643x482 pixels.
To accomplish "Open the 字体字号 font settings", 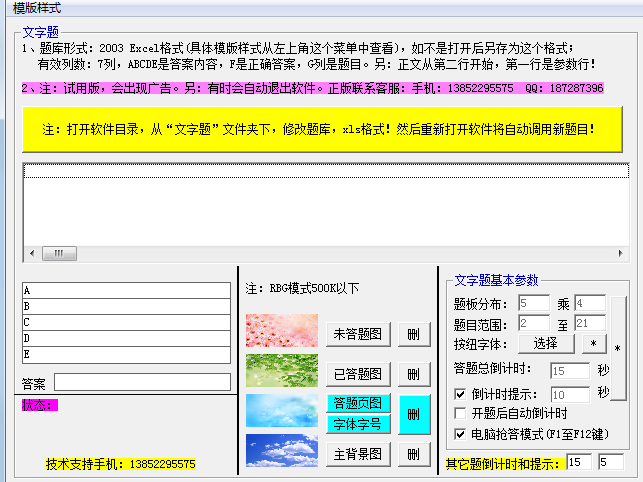I will (358, 424).
